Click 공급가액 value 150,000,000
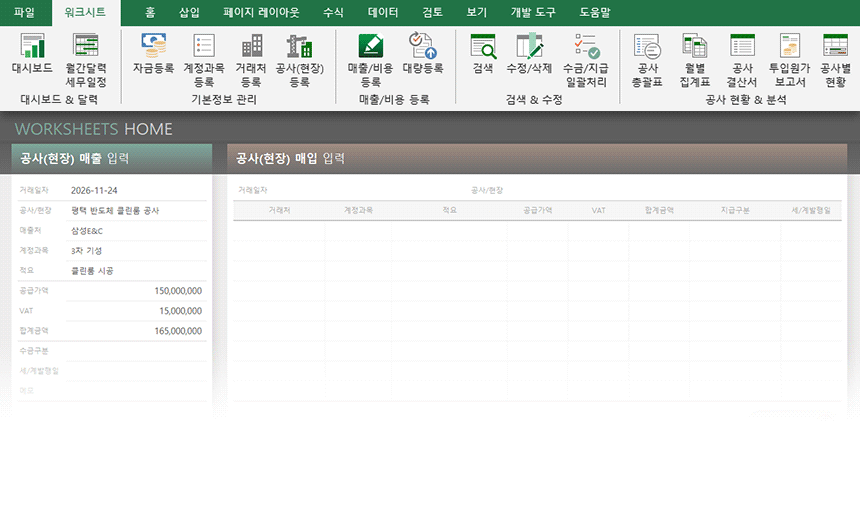Viewport: 860px width, 510px height. click(x=178, y=291)
